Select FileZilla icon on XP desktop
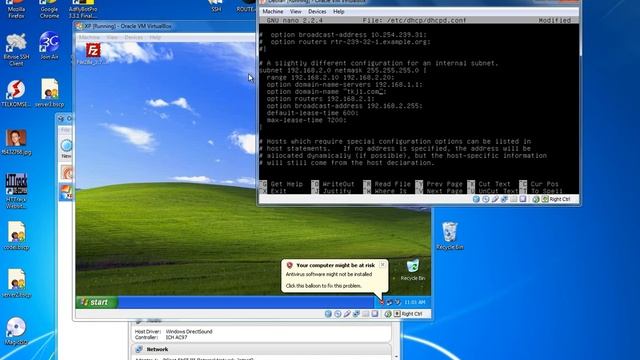The height and width of the screenshot is (360, 640). point(93,54)
